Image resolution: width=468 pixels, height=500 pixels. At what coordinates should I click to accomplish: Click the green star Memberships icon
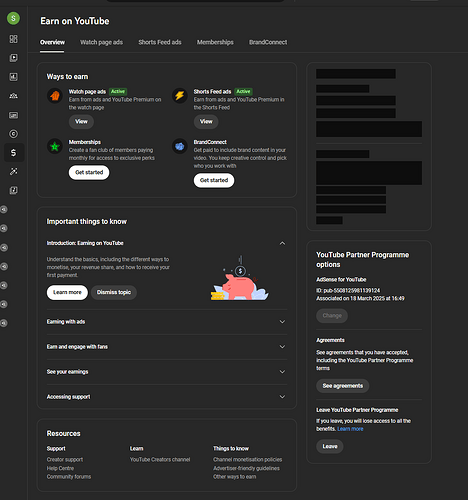[x=55, y=146]
